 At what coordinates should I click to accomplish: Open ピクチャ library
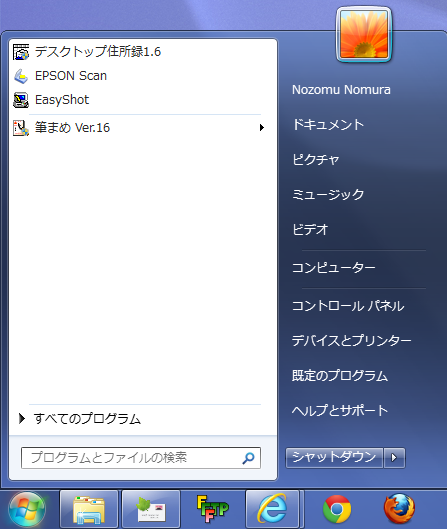[315, 160]
